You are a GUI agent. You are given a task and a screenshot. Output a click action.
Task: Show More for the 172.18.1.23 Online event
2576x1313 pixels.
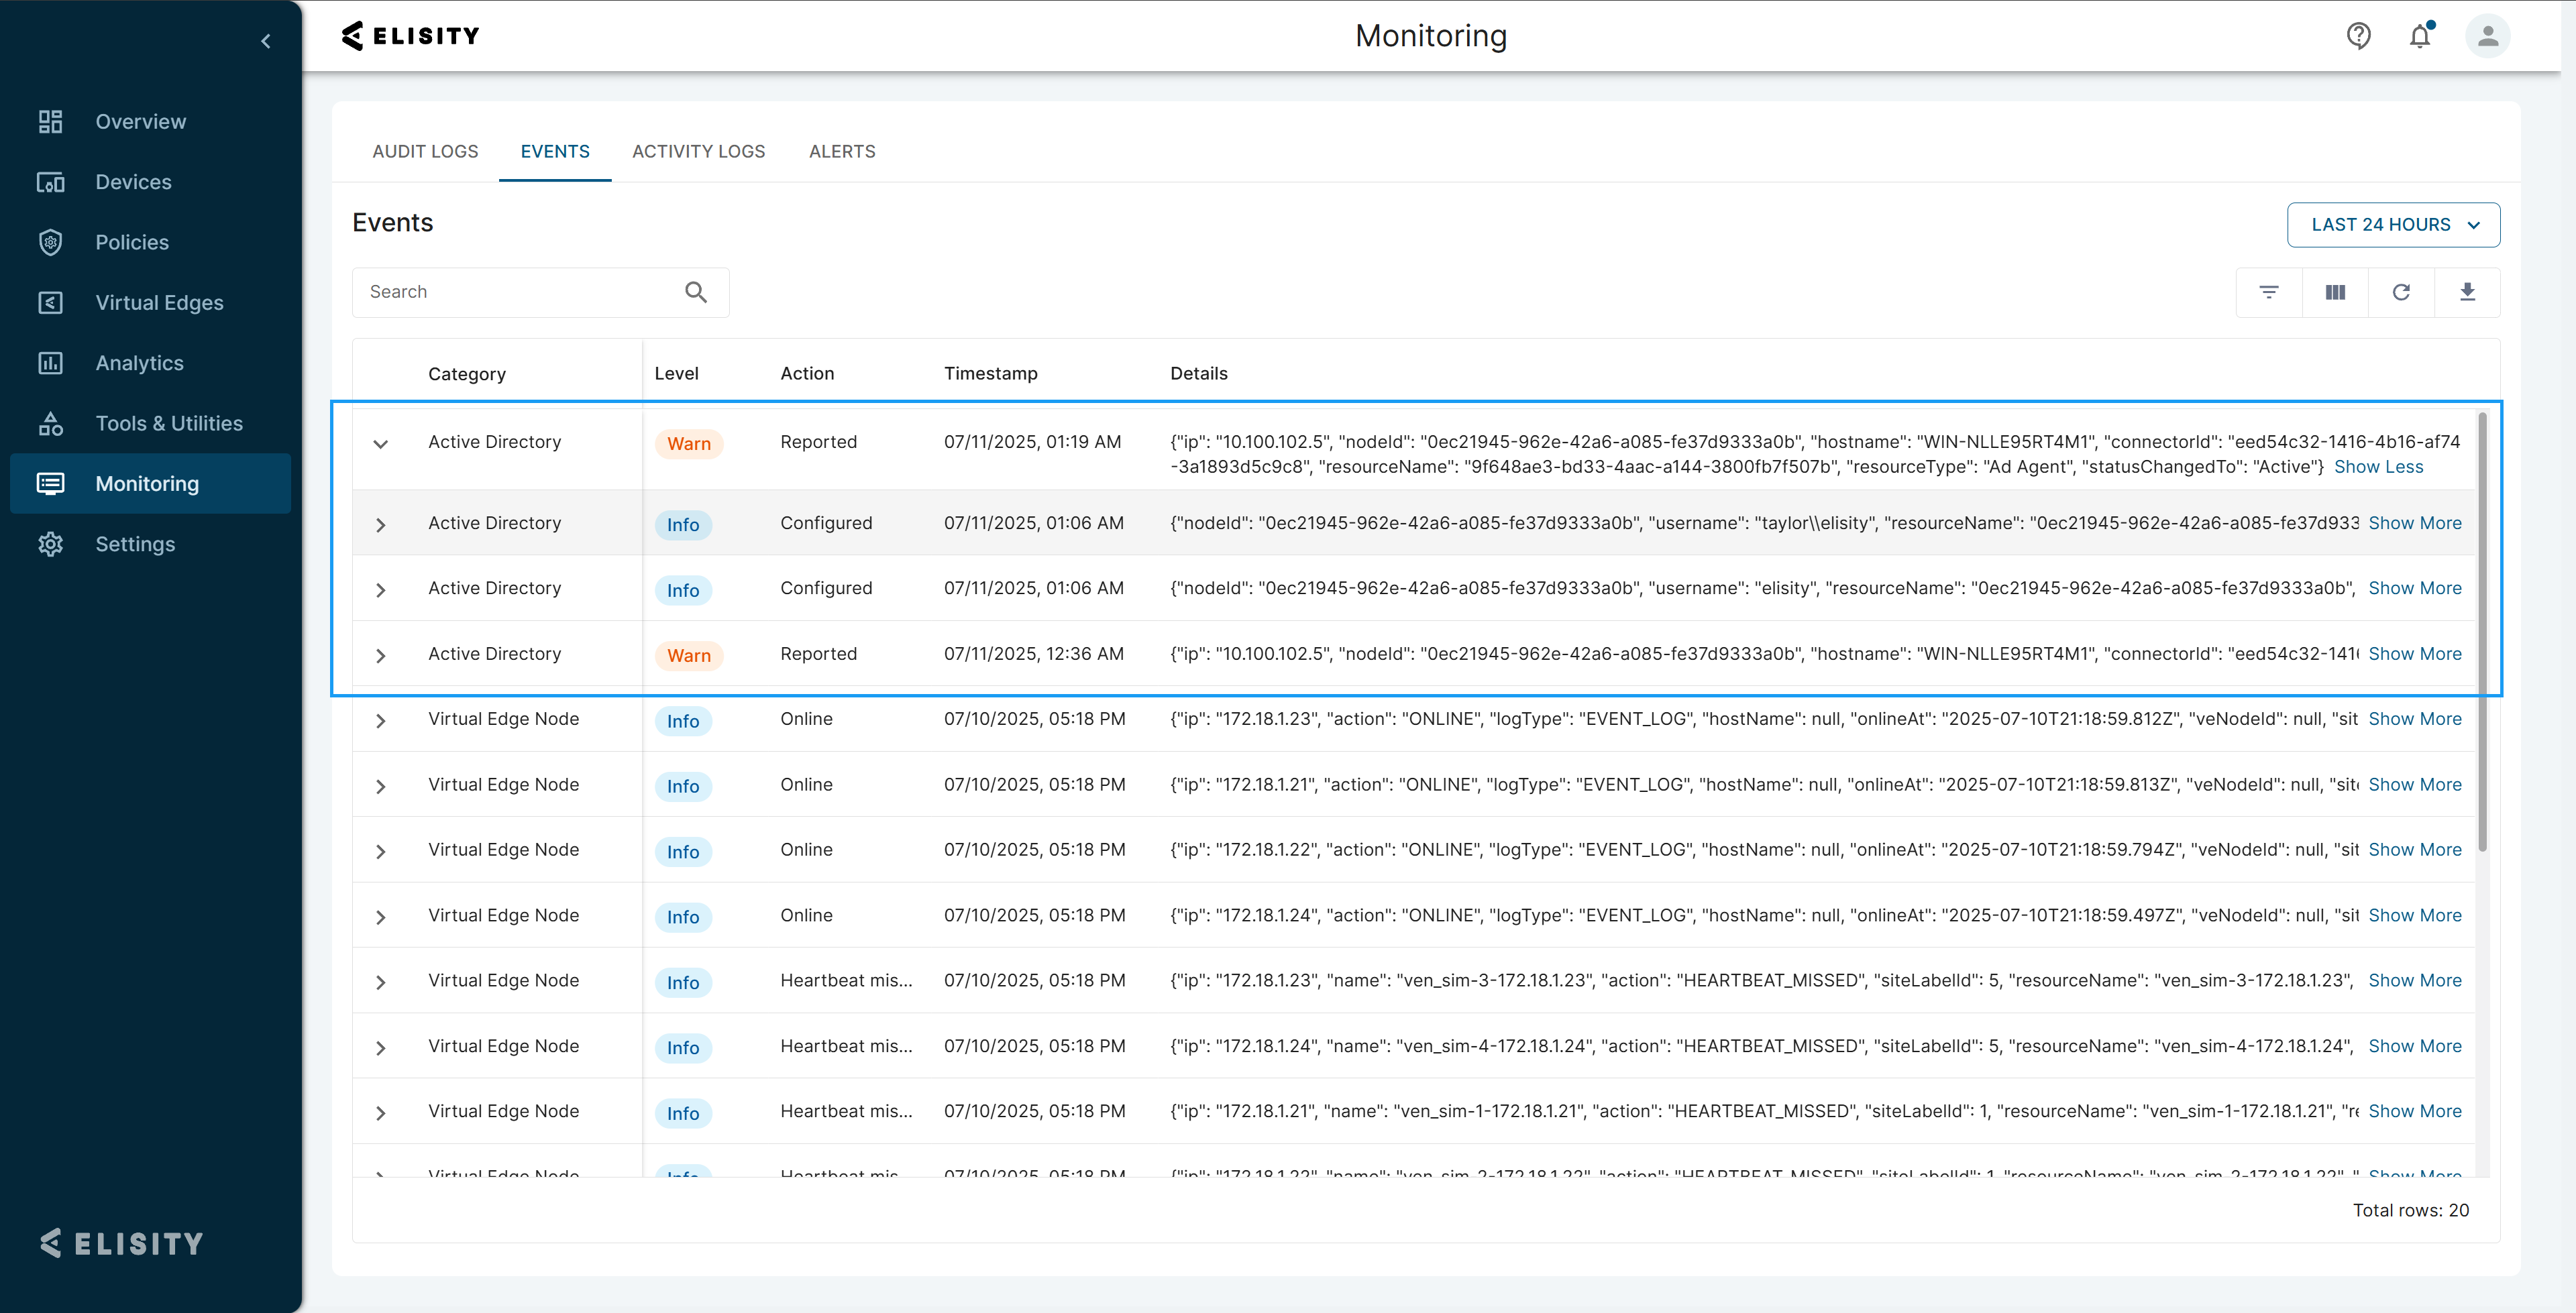2415,719
